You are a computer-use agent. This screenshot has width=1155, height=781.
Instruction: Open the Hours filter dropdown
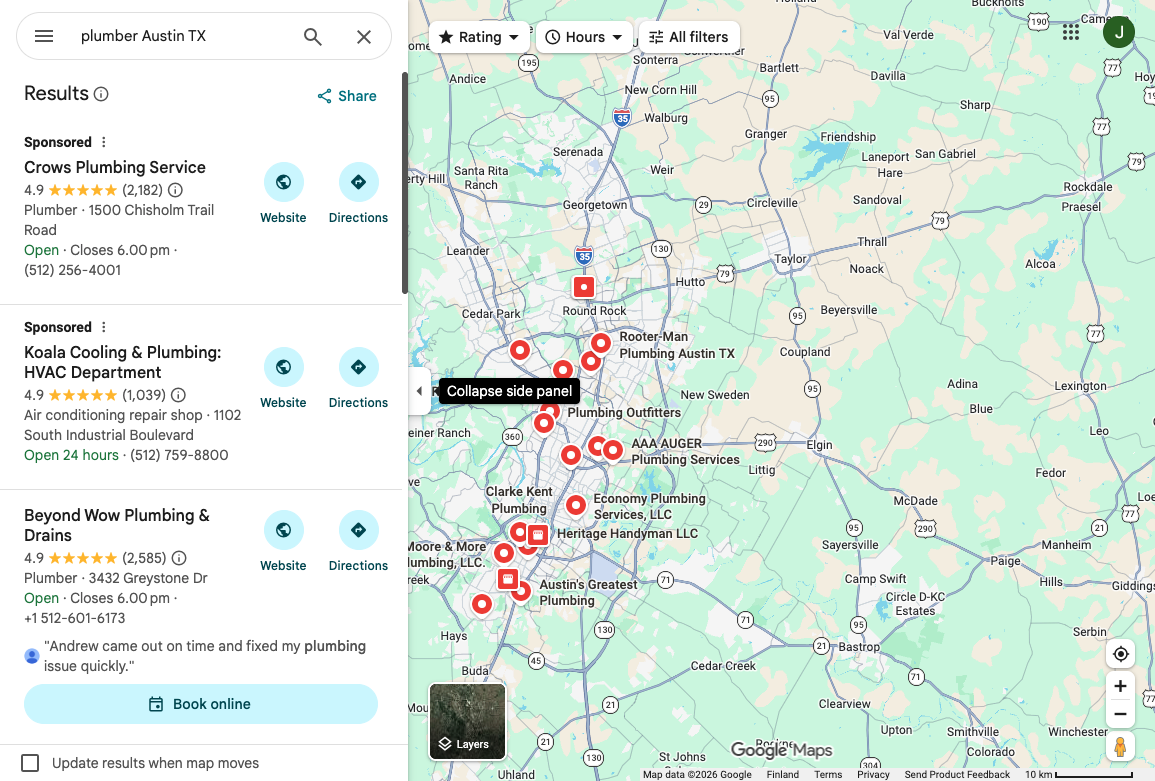point(584,37)
